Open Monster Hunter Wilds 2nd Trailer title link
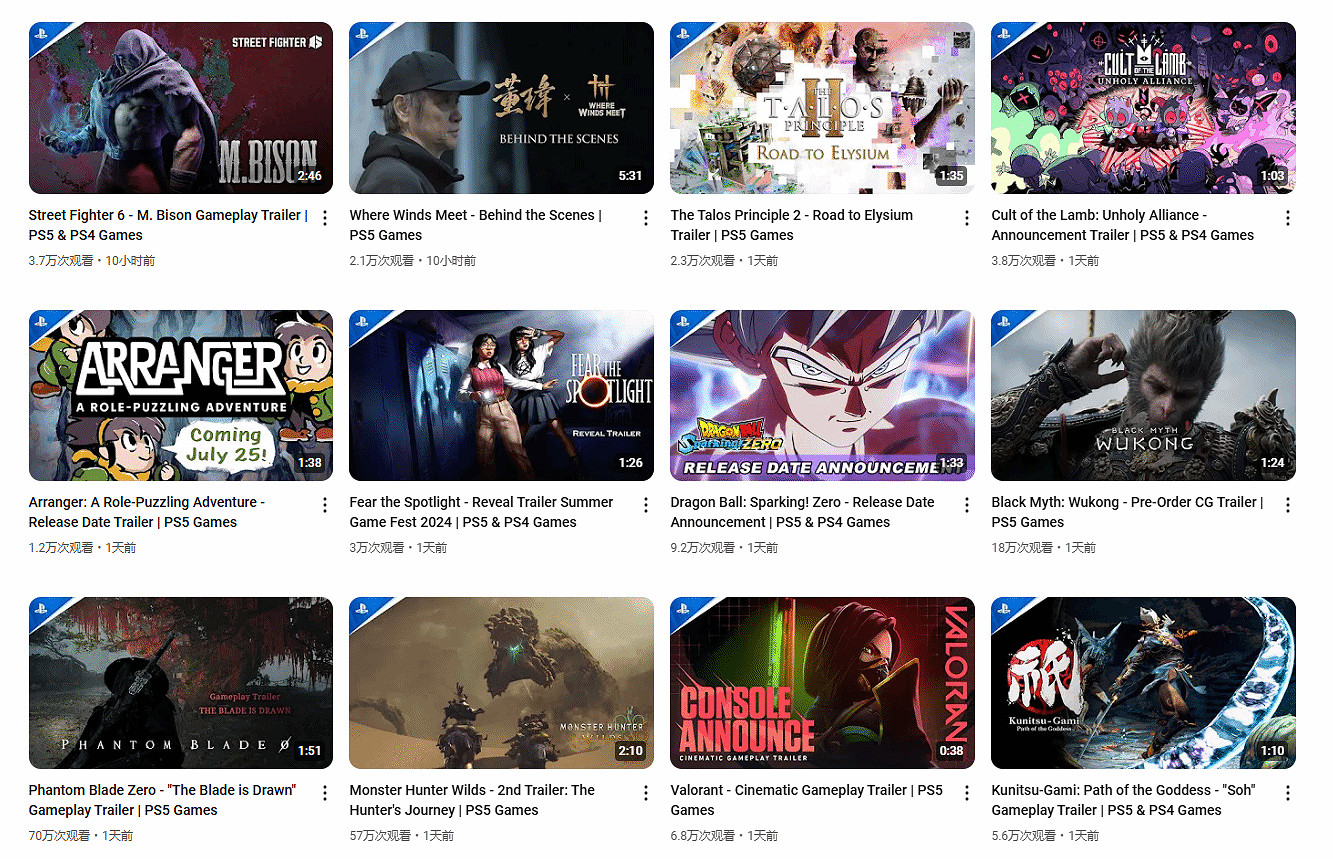The height and width of the screenshot is (859, 1333). pyautogui.click(x=472, y=800)
